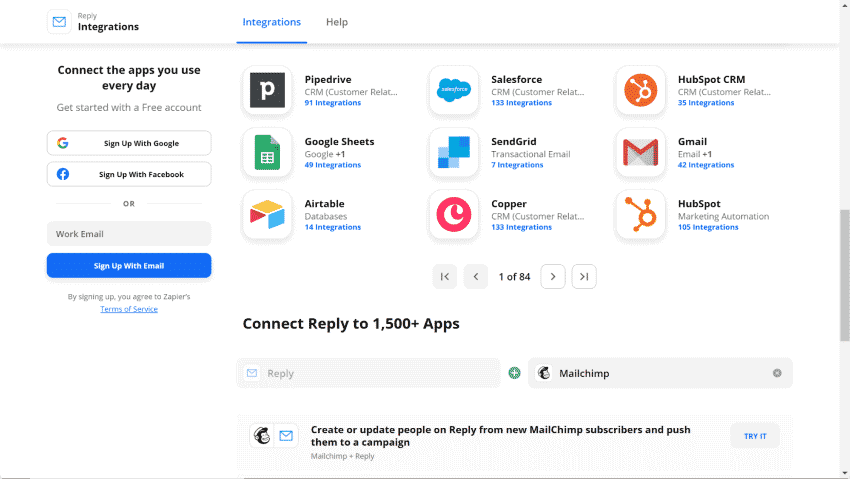Click the Reply envelope icon in the zap card

pyautogui.click(x=286, y=436)
